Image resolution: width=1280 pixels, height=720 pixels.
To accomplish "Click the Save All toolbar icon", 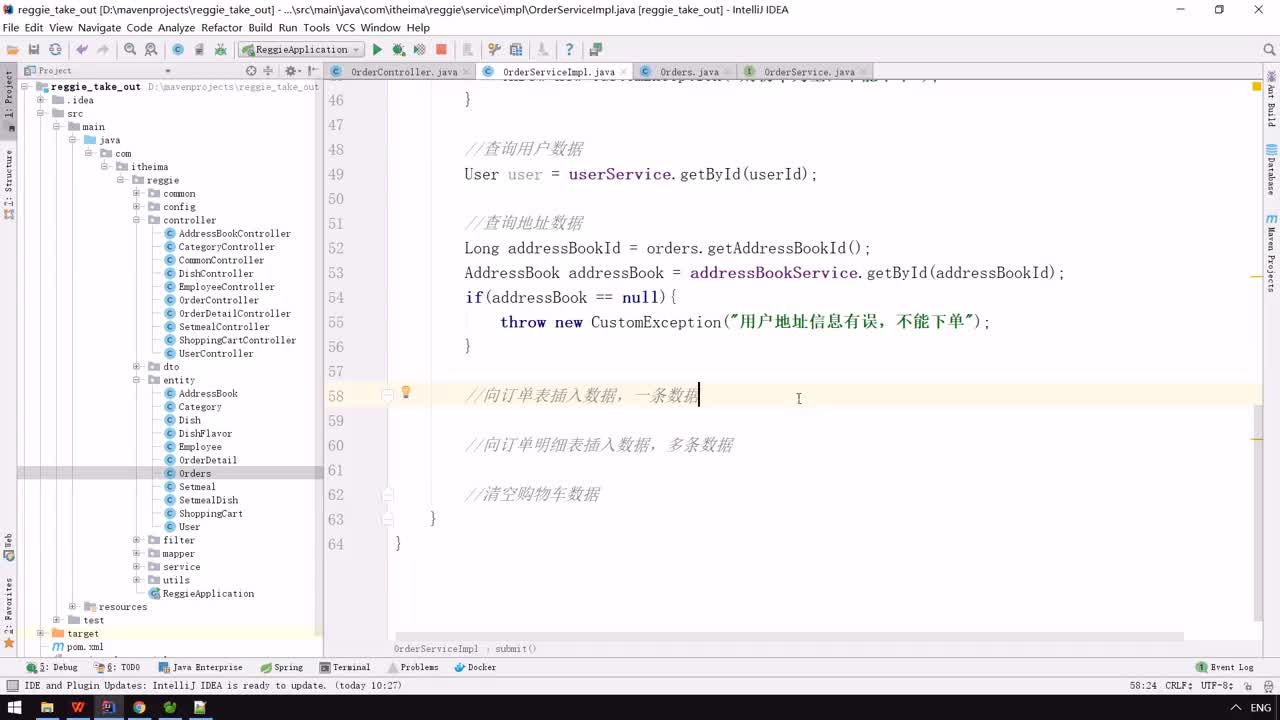I will 34,49.
